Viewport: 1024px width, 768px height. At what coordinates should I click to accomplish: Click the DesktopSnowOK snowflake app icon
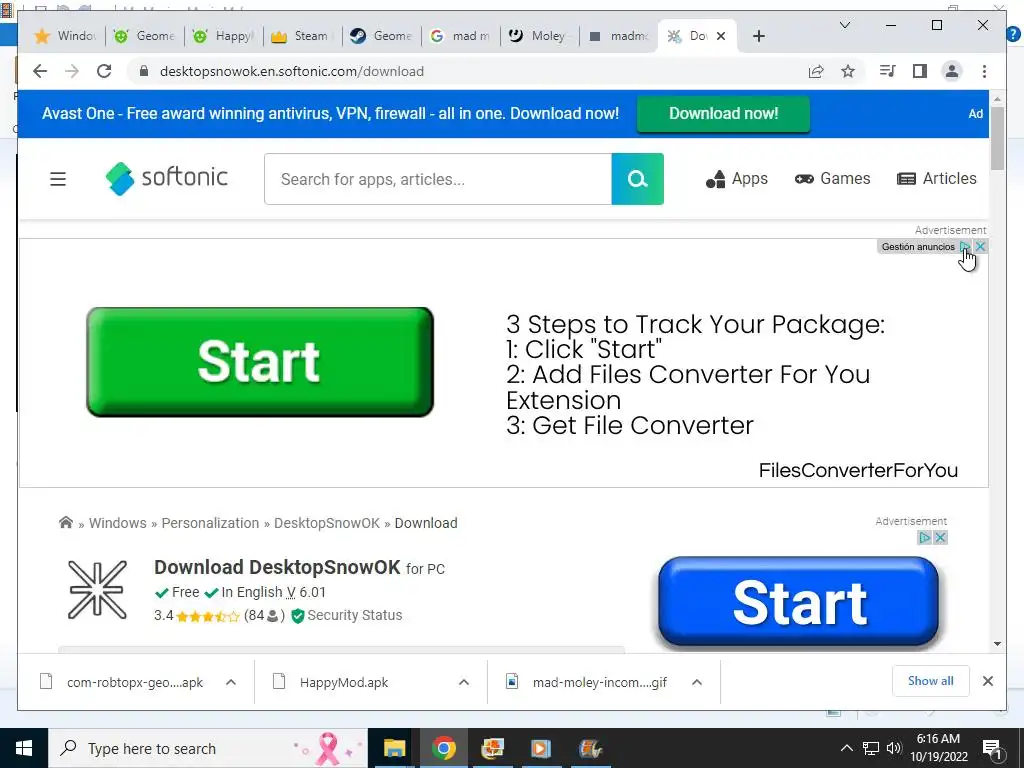[x=97, y=590]
